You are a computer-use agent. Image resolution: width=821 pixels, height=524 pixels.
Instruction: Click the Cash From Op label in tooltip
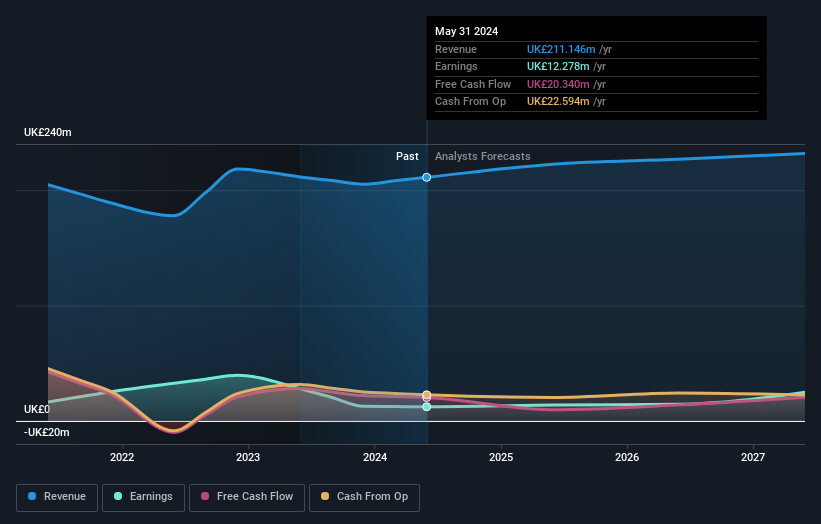(470, 102)
